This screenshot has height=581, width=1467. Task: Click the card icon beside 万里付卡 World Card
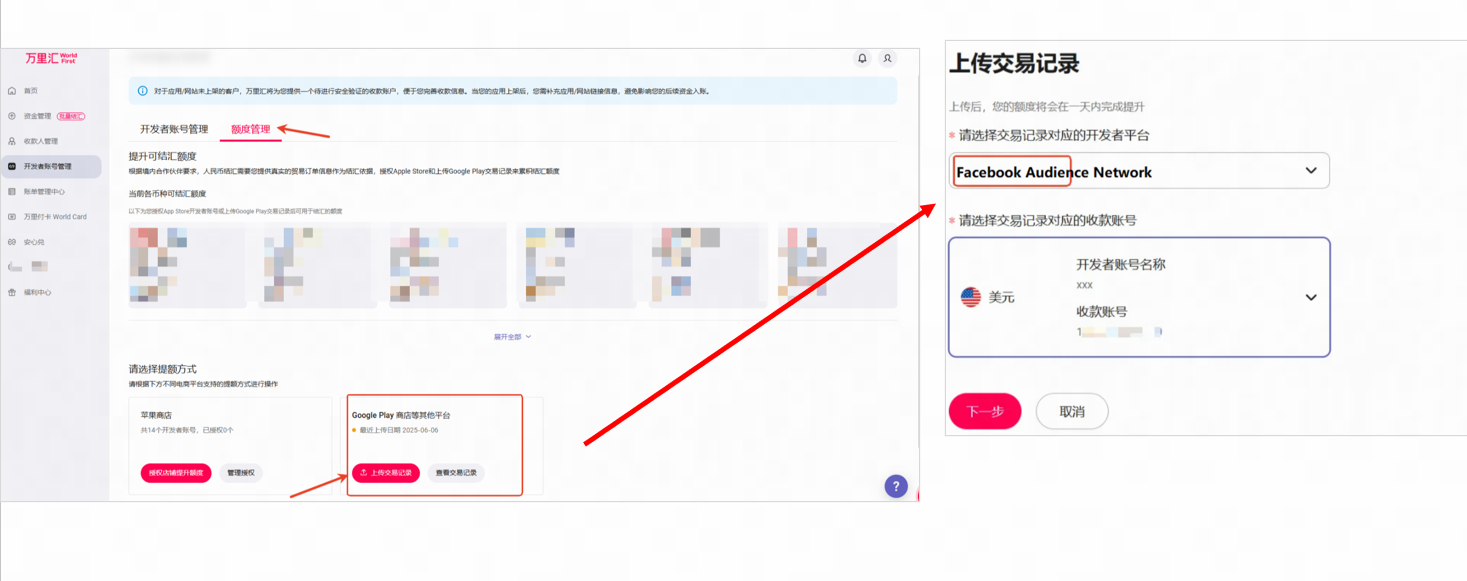click(12, 217)
